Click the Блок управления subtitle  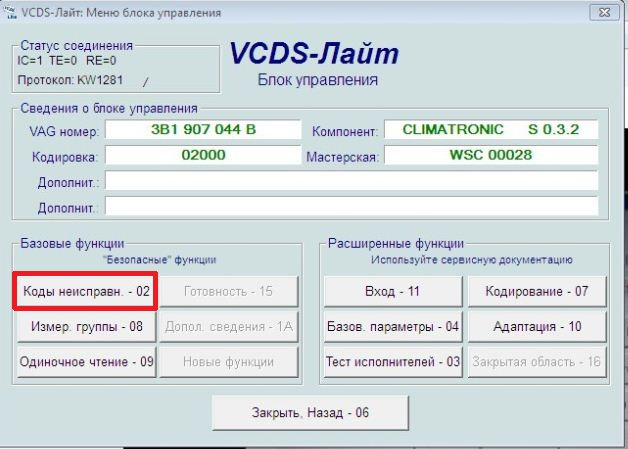[318, 80]
